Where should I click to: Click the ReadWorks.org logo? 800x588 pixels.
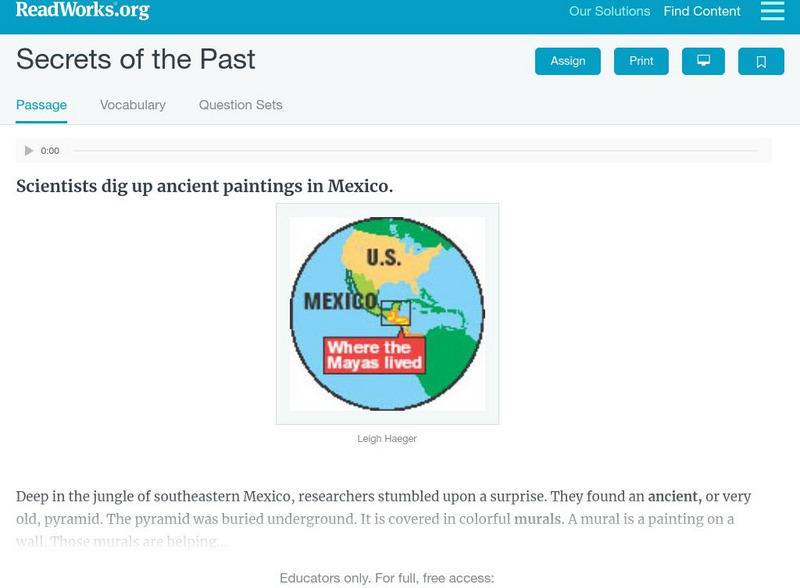click(x=83, y=11)
